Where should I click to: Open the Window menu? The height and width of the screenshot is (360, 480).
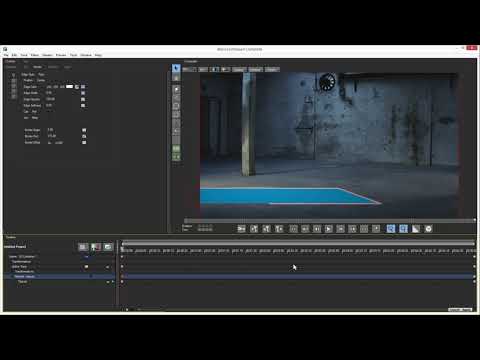click(x=86, y=55)
